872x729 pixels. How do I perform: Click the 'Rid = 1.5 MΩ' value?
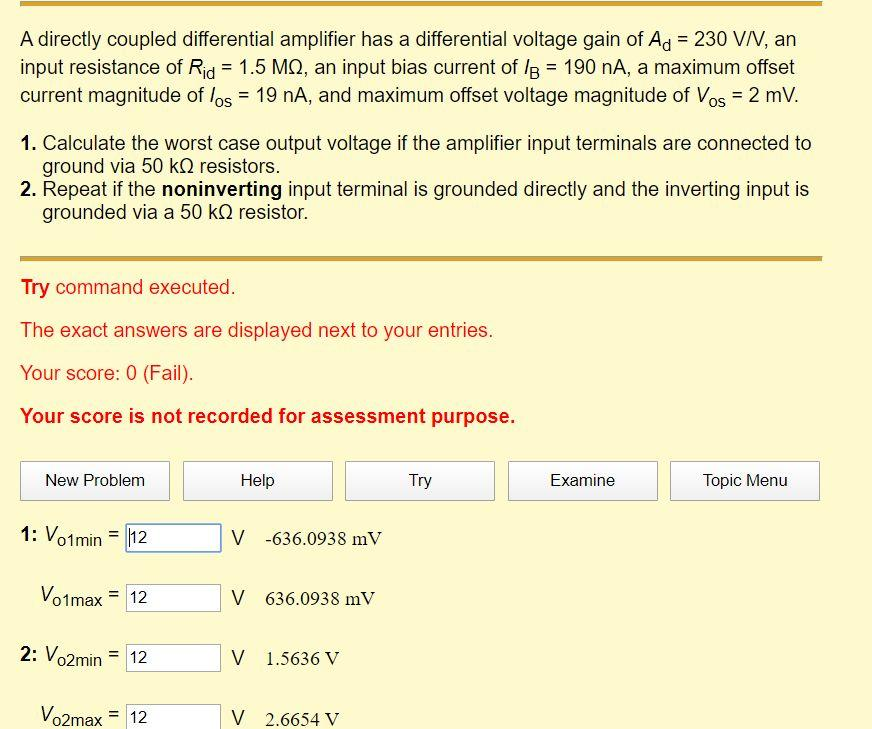[246, 68]
